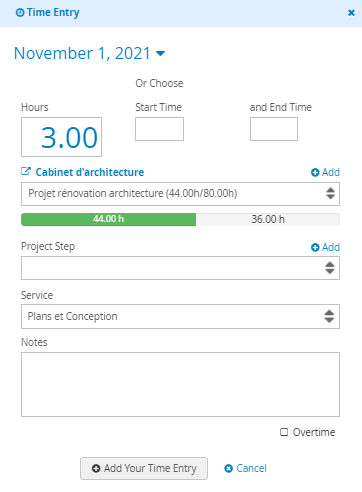Click the November 1, 2021 date heading
Image resolution: width=362 pixels, height=492 pixels.
pyautogui.click(x=82, y=53)
